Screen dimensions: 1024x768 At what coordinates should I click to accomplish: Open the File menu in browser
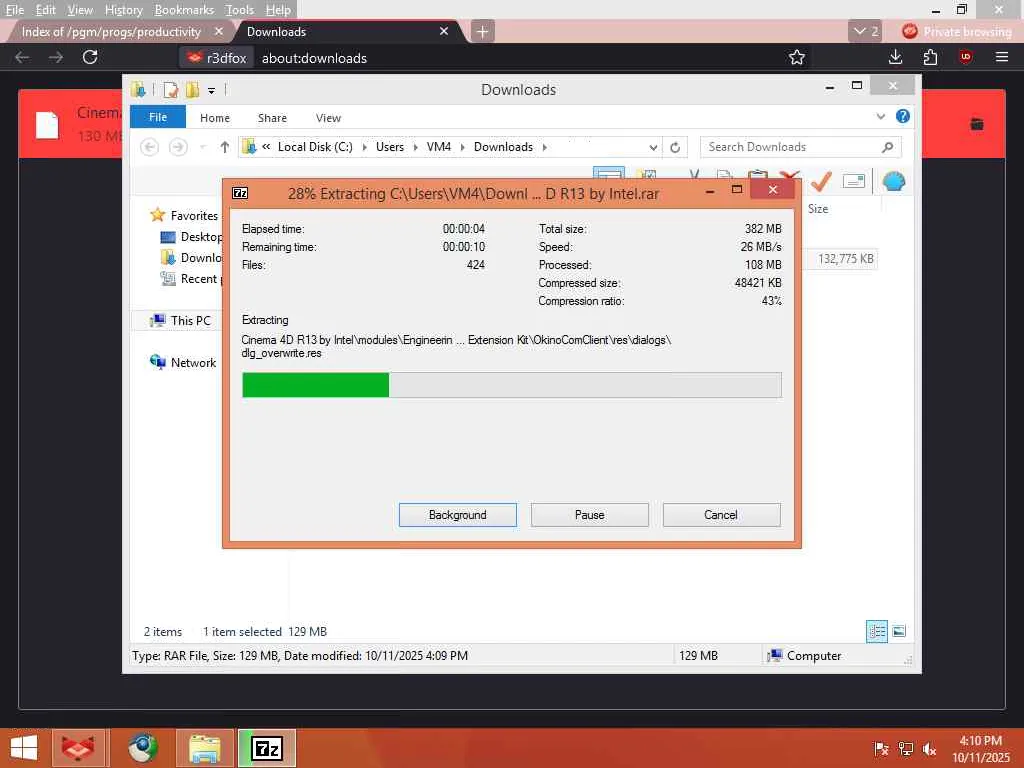point(14,10)
